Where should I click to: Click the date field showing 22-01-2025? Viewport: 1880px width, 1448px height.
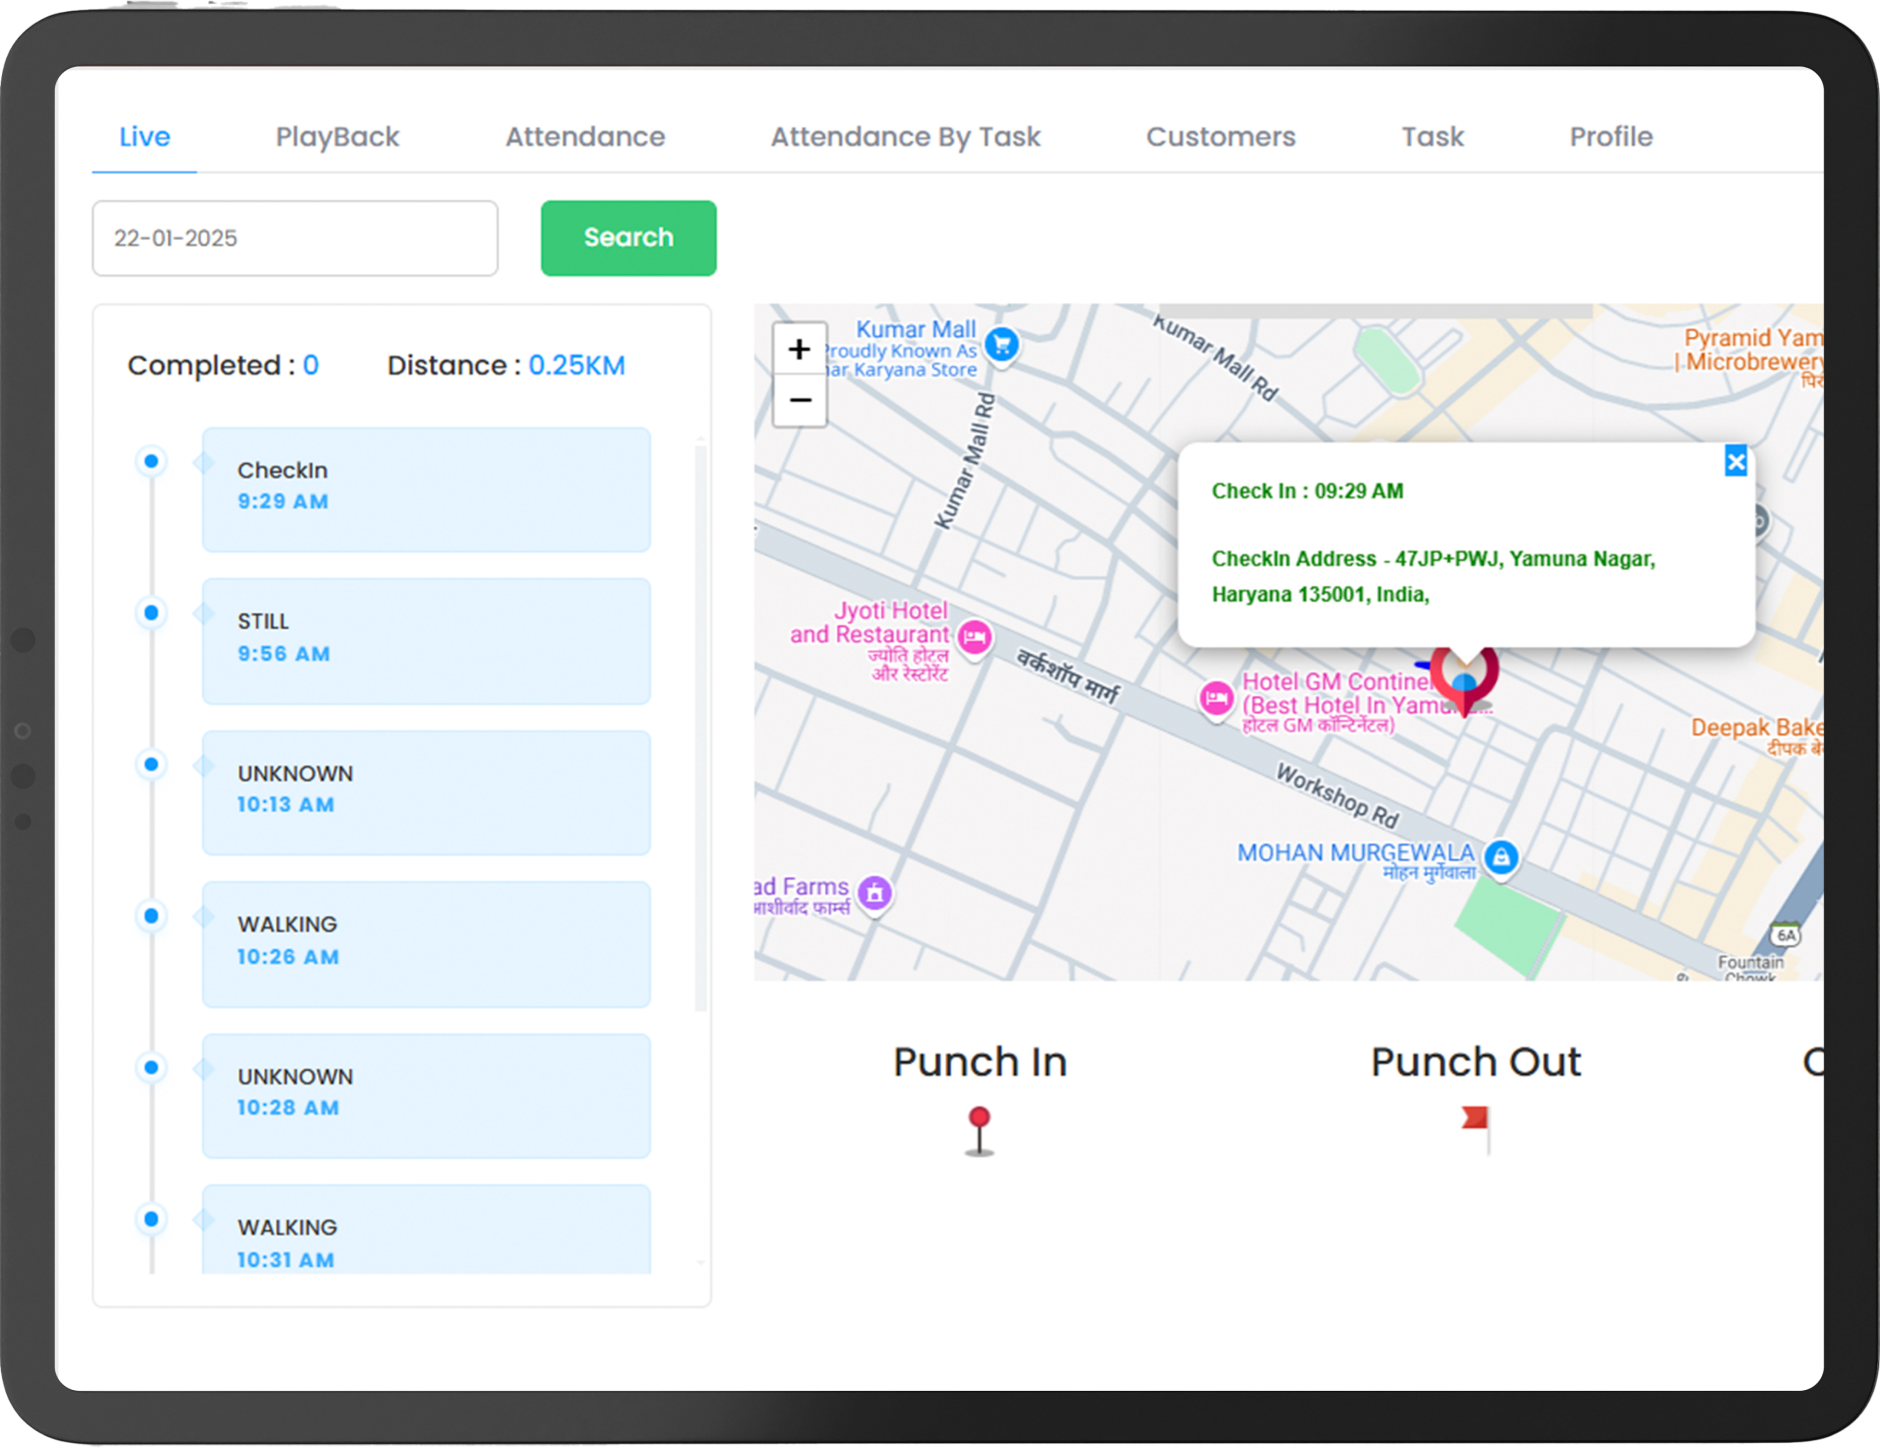(x=295, y=238)
